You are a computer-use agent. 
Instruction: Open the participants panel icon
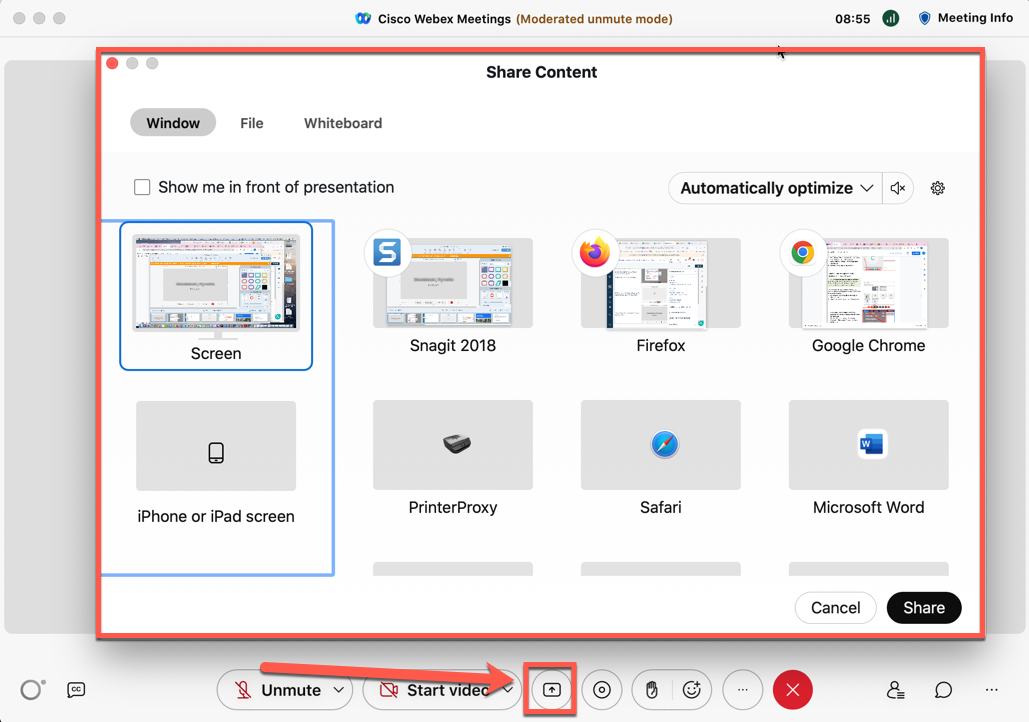pyautogui.click(x=895, y=690)
